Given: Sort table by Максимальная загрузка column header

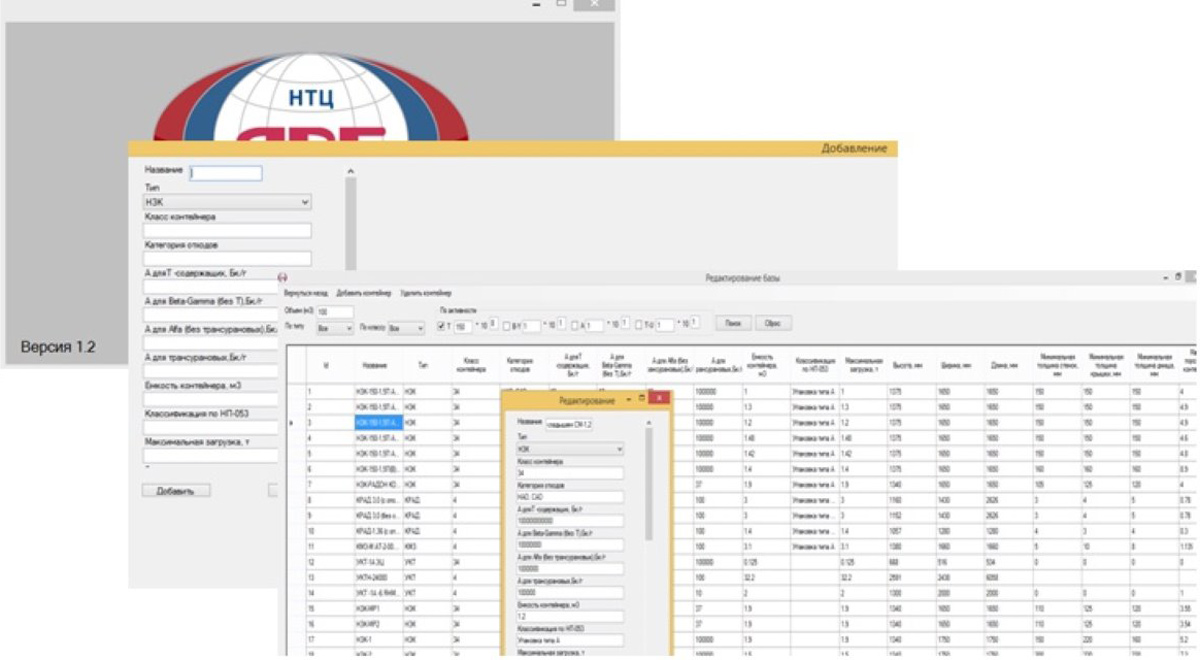Looking at the screenshot, I should pyautogui.click(x=861, y=366).
